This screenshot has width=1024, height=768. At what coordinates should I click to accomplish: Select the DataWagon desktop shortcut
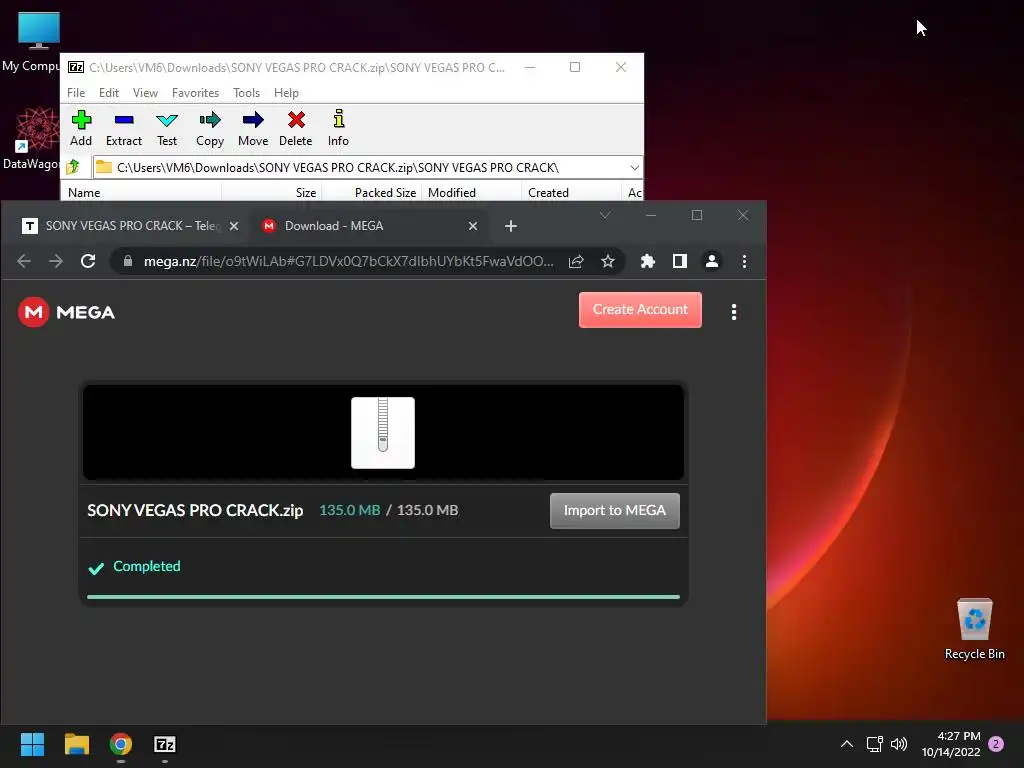click(31, 138)
